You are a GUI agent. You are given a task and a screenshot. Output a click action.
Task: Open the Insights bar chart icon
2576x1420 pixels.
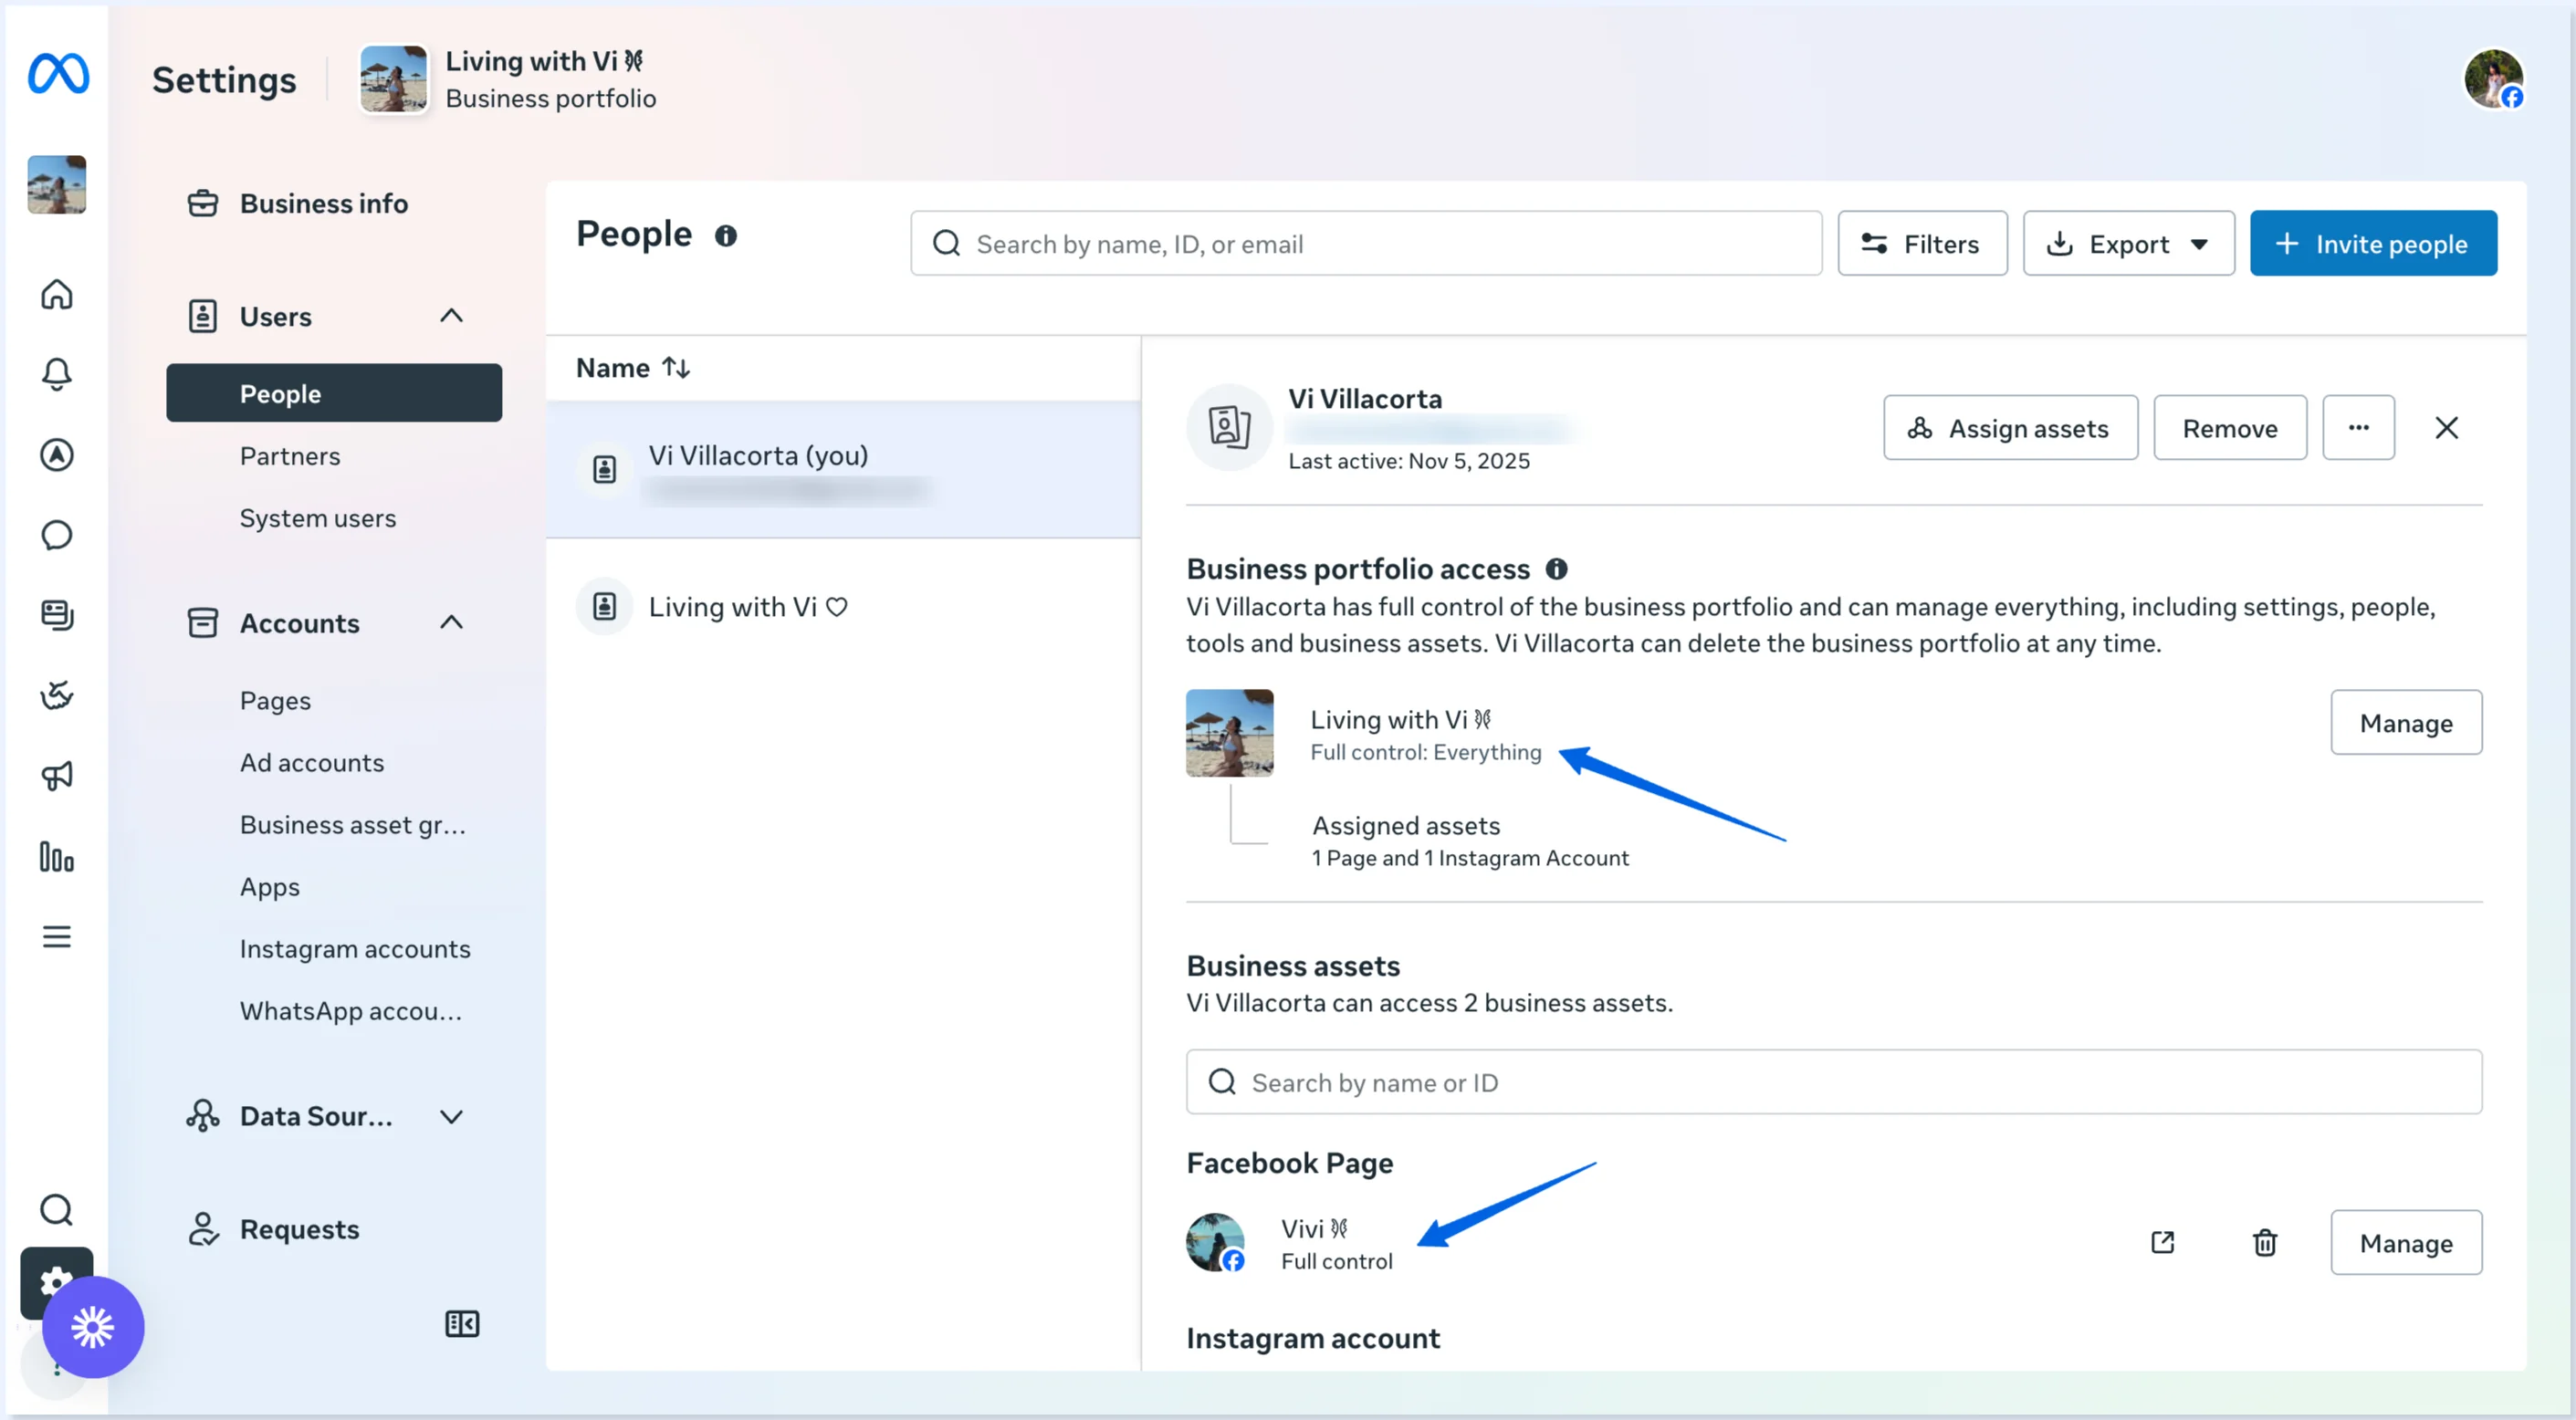tap(56, 857)
